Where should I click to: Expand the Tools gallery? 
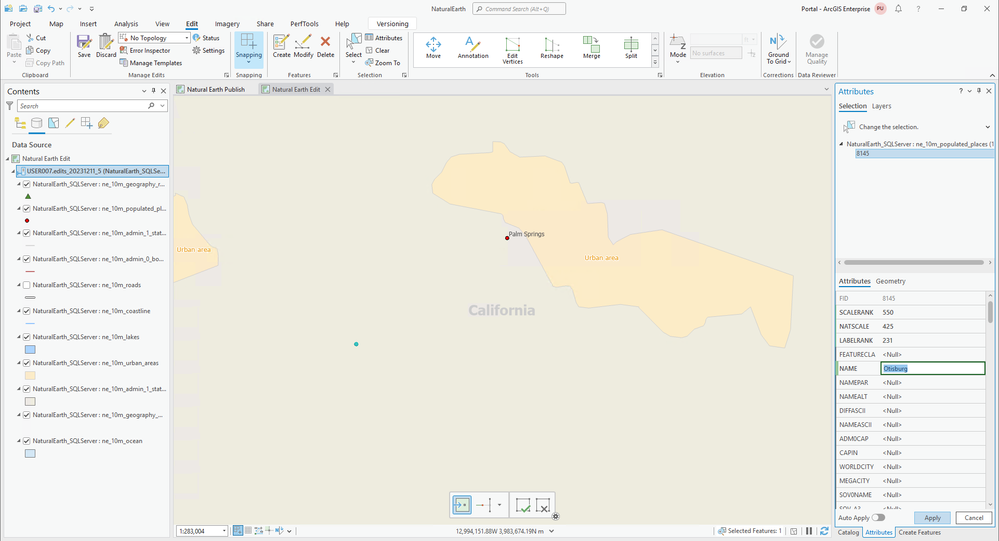tap(655, 62)
